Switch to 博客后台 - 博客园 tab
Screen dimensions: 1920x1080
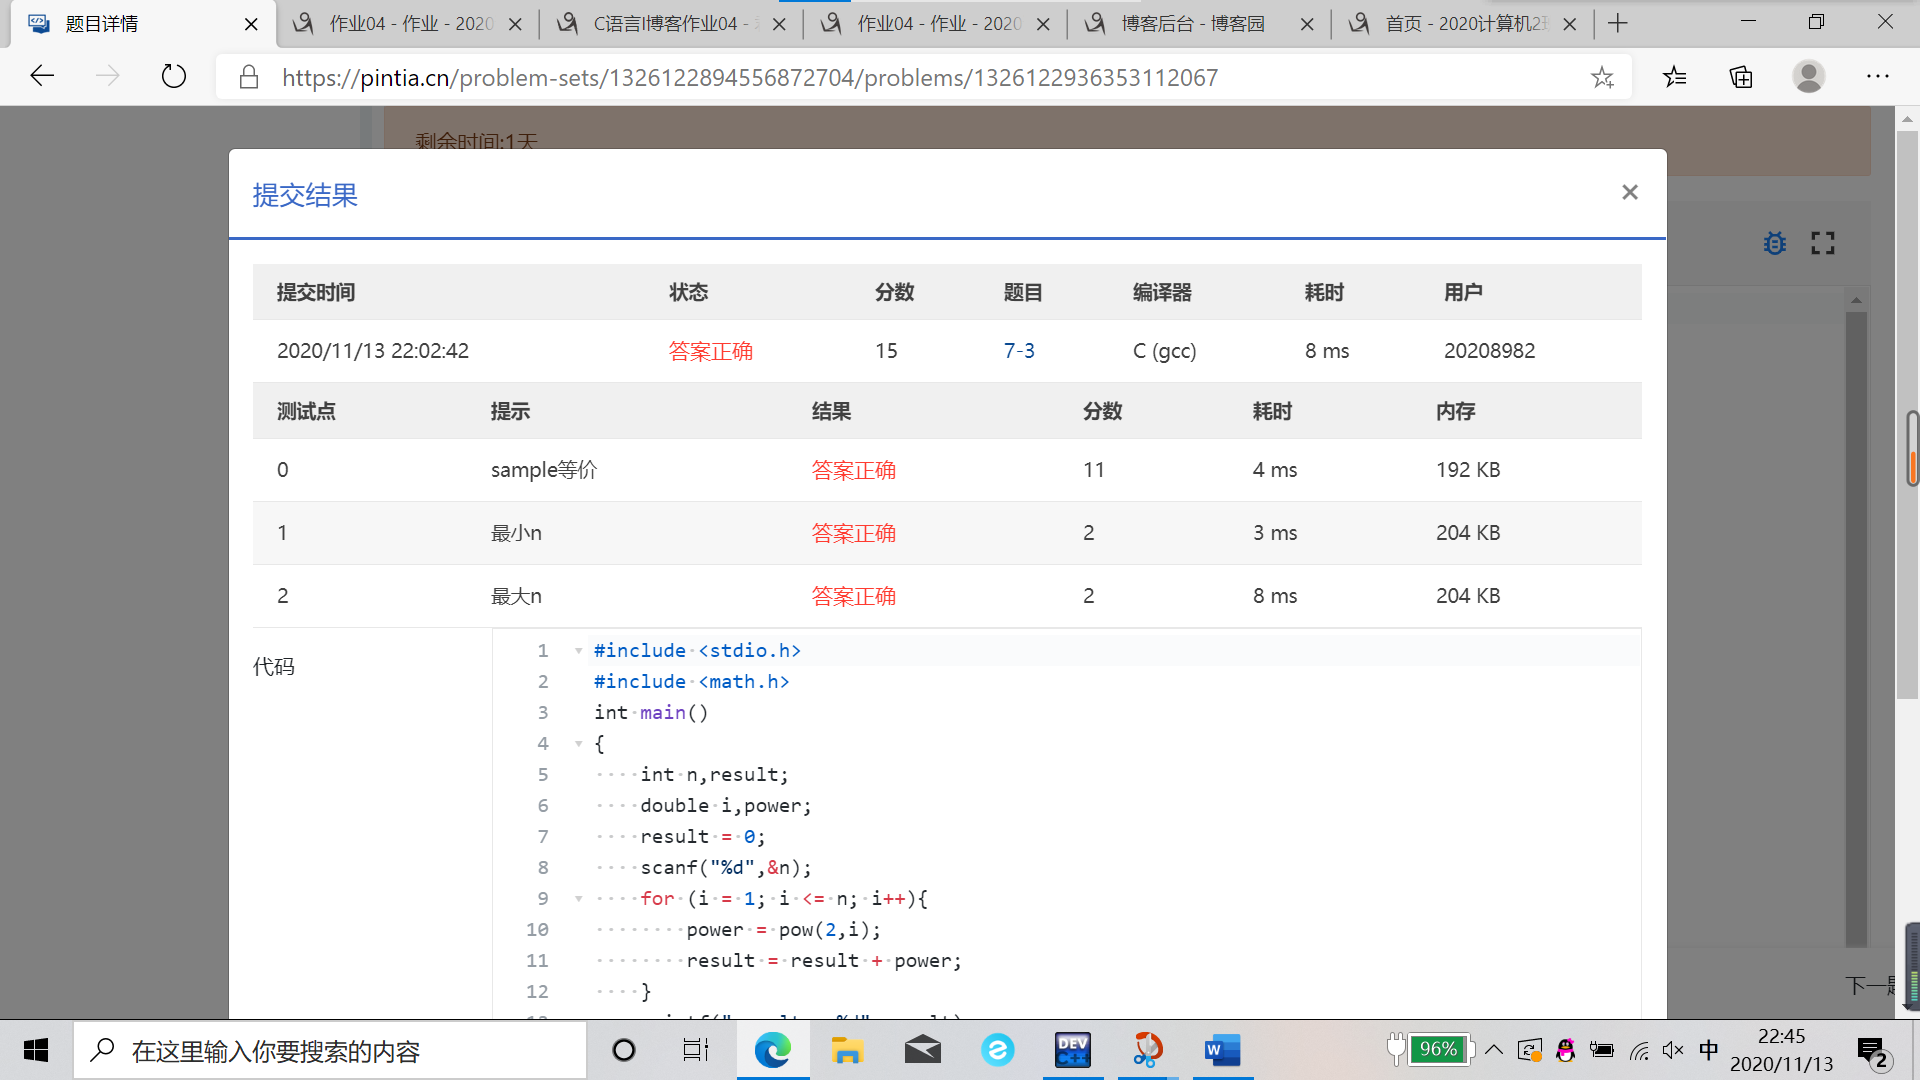1192,24
